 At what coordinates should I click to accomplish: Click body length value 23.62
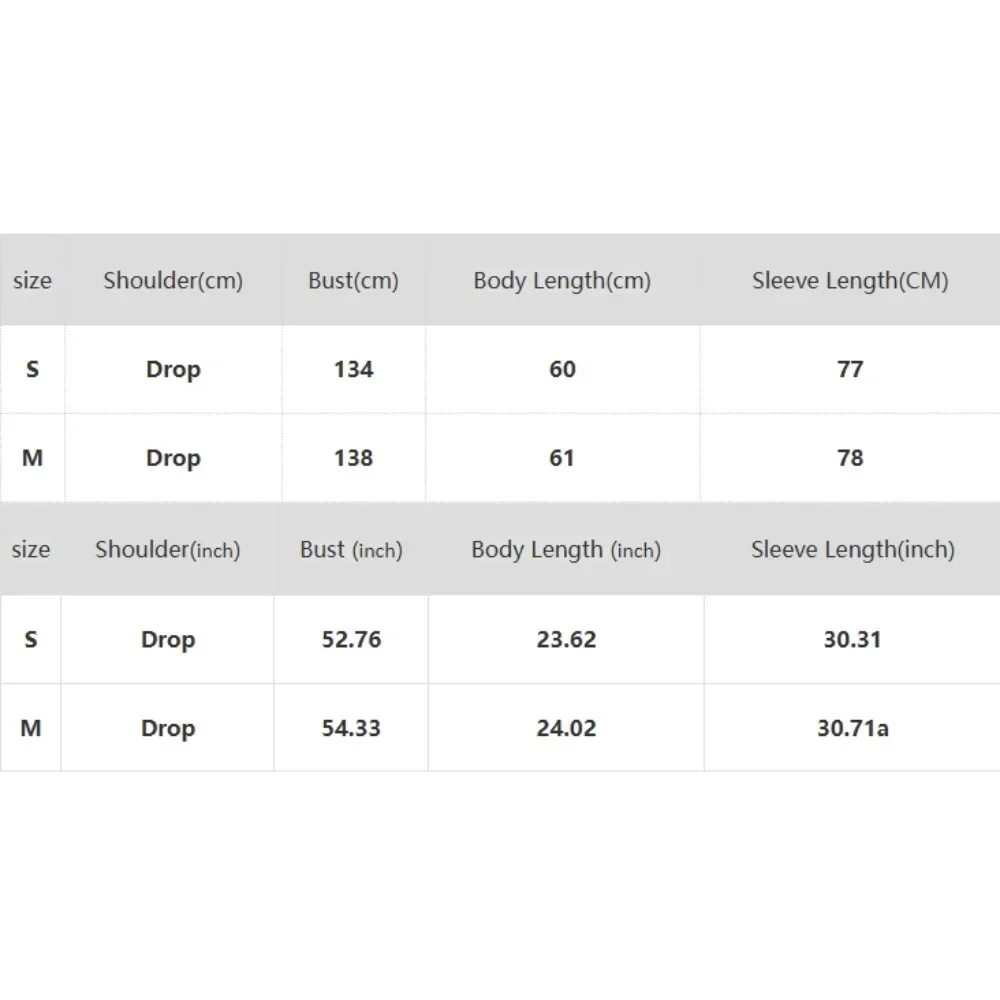[566, 639]
